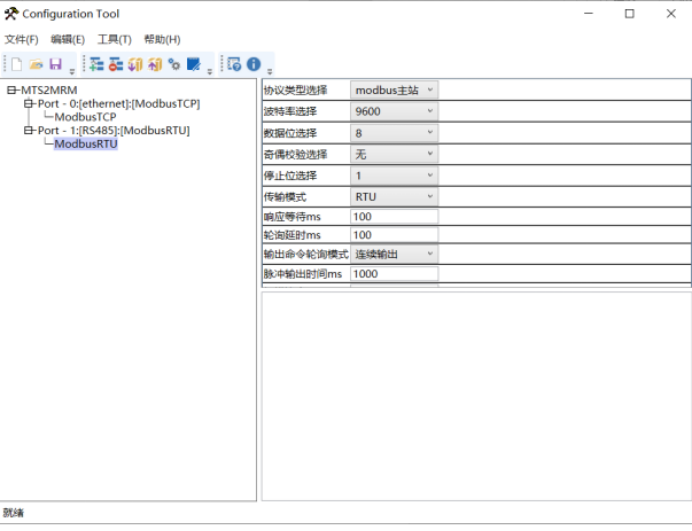Image resolution: width=692 pixels, height=531 pixels.
Task: Click the delete node icon with red minus
Action: [x=116, y=64]
